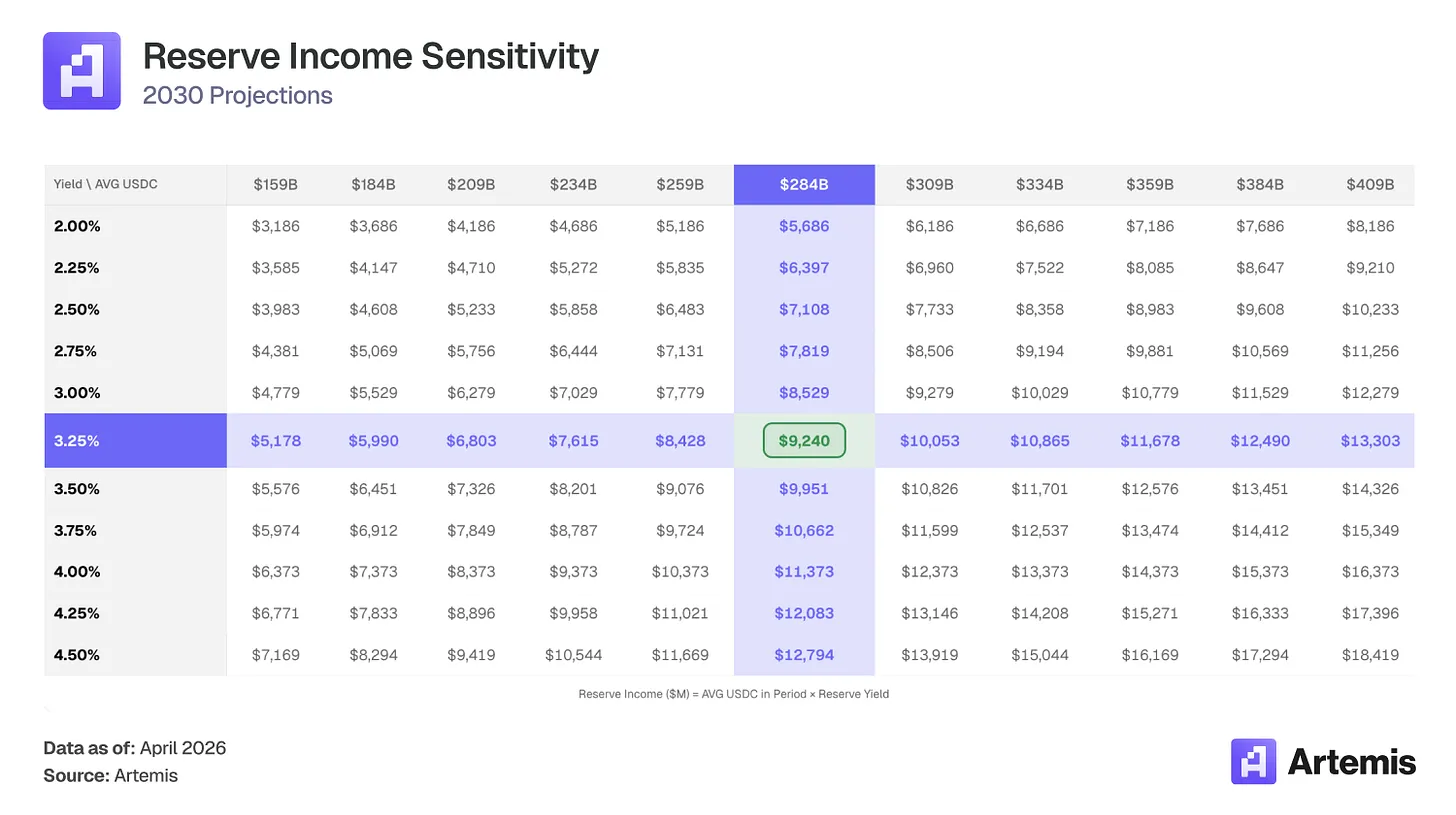The height and width of the screenshot is (815, 1456).
Task: Click the Yield \ AVG USDC corner header
Action: click(106, 185)
